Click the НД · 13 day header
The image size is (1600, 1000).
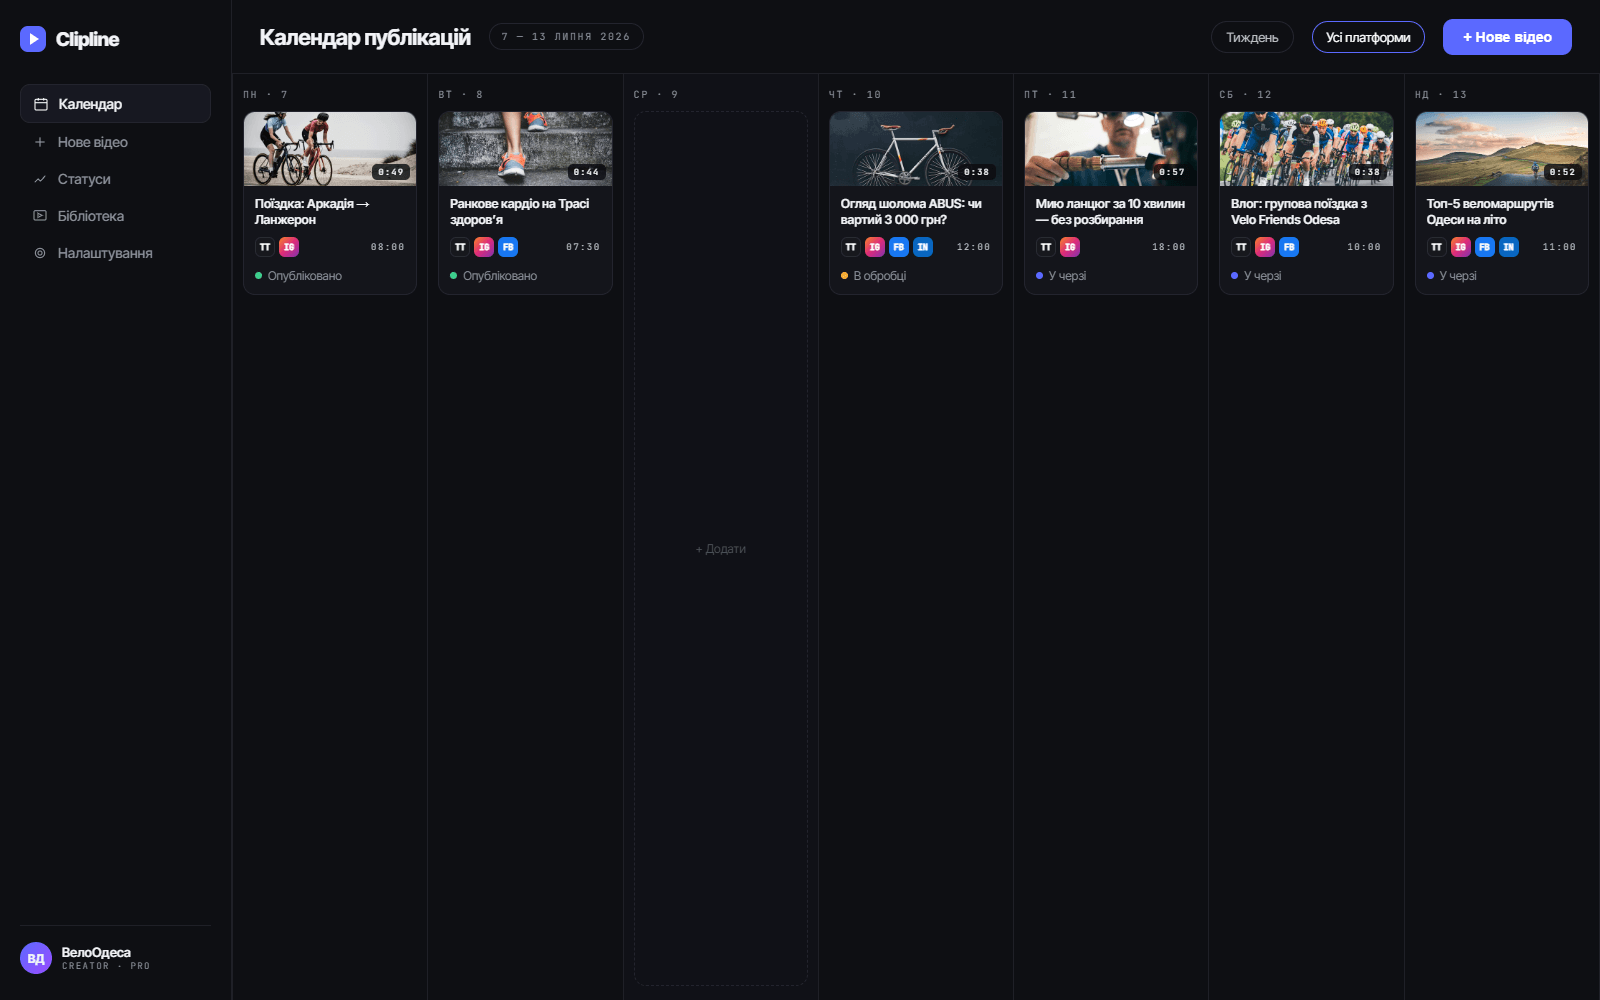[x=1441, y=95]
